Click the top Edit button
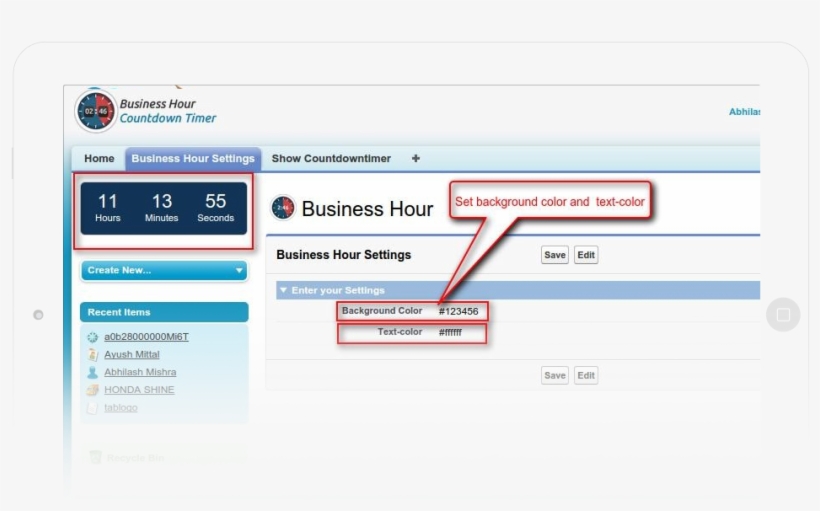Viewport: 820px width, 511px height. click(x=586, y=255)
